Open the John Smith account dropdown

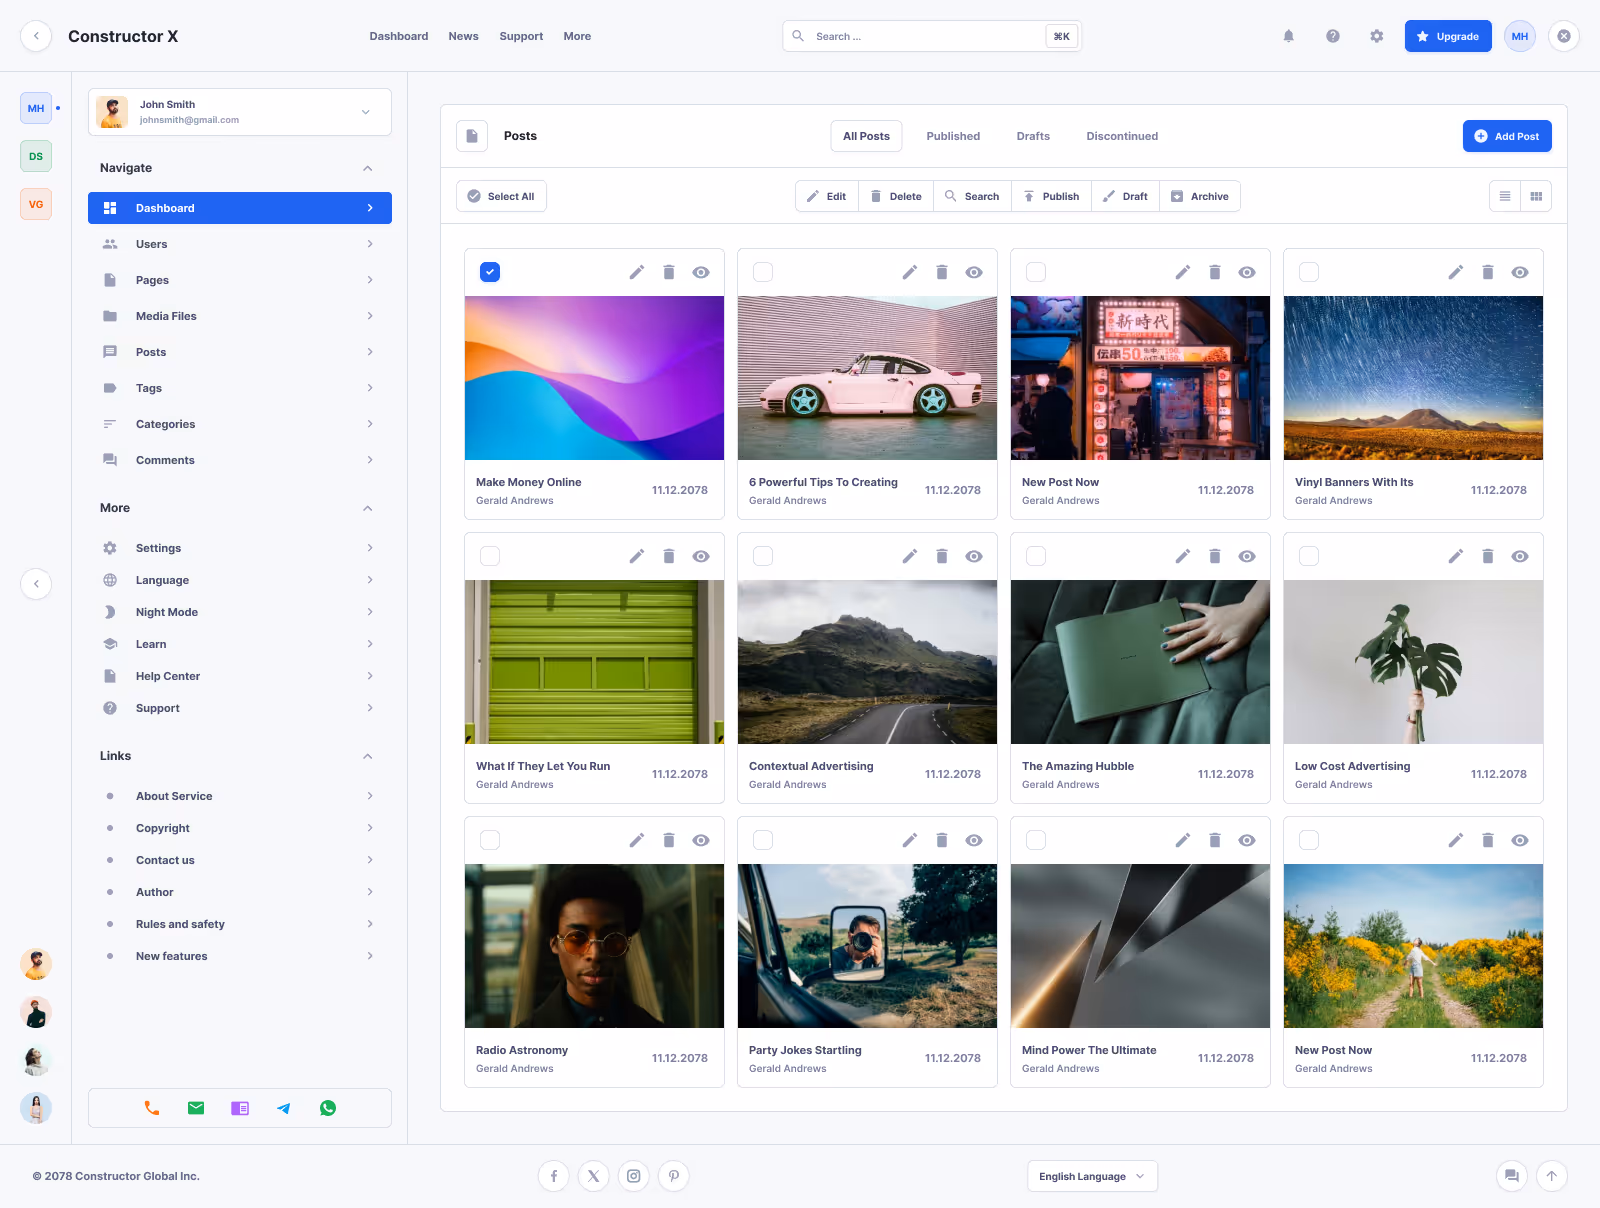240,112
